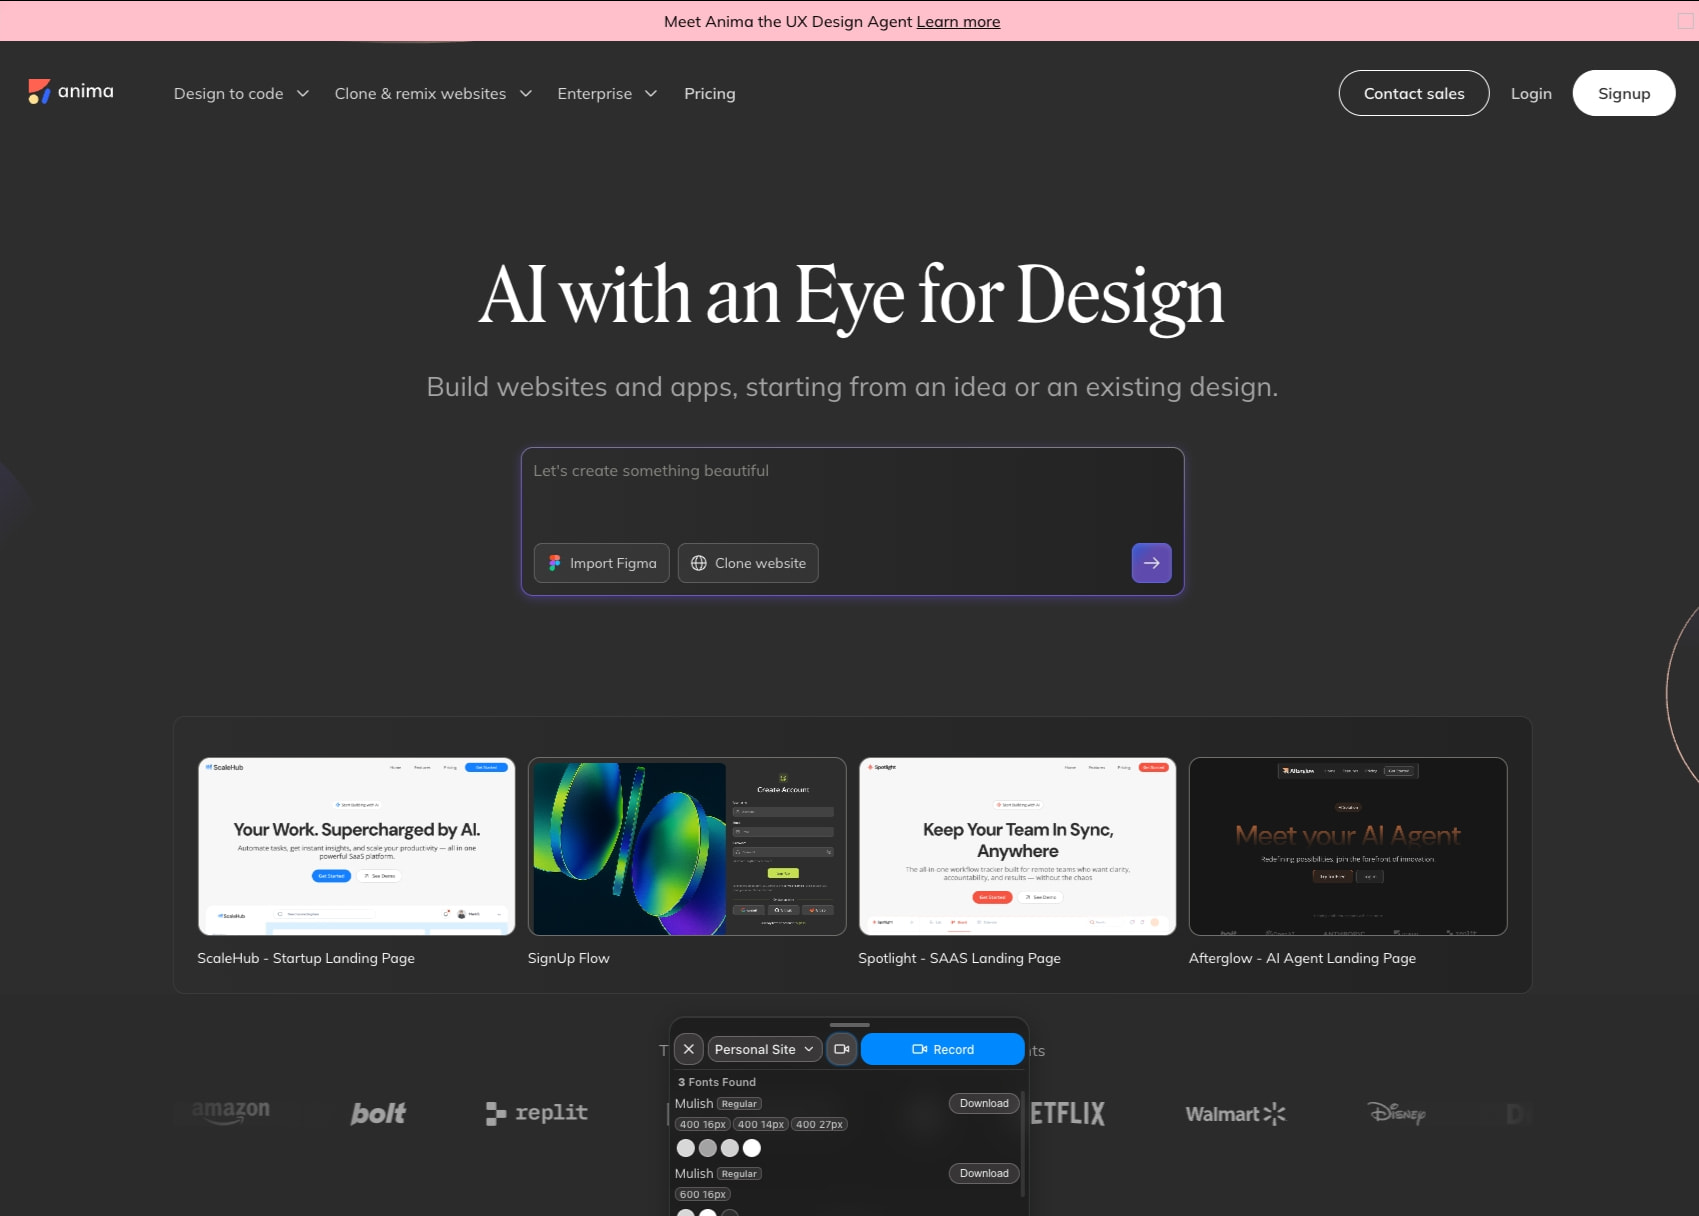This screenshot has height=1216, width=1699.
Task: Open the Learn more link in banner
Action: 958,21
